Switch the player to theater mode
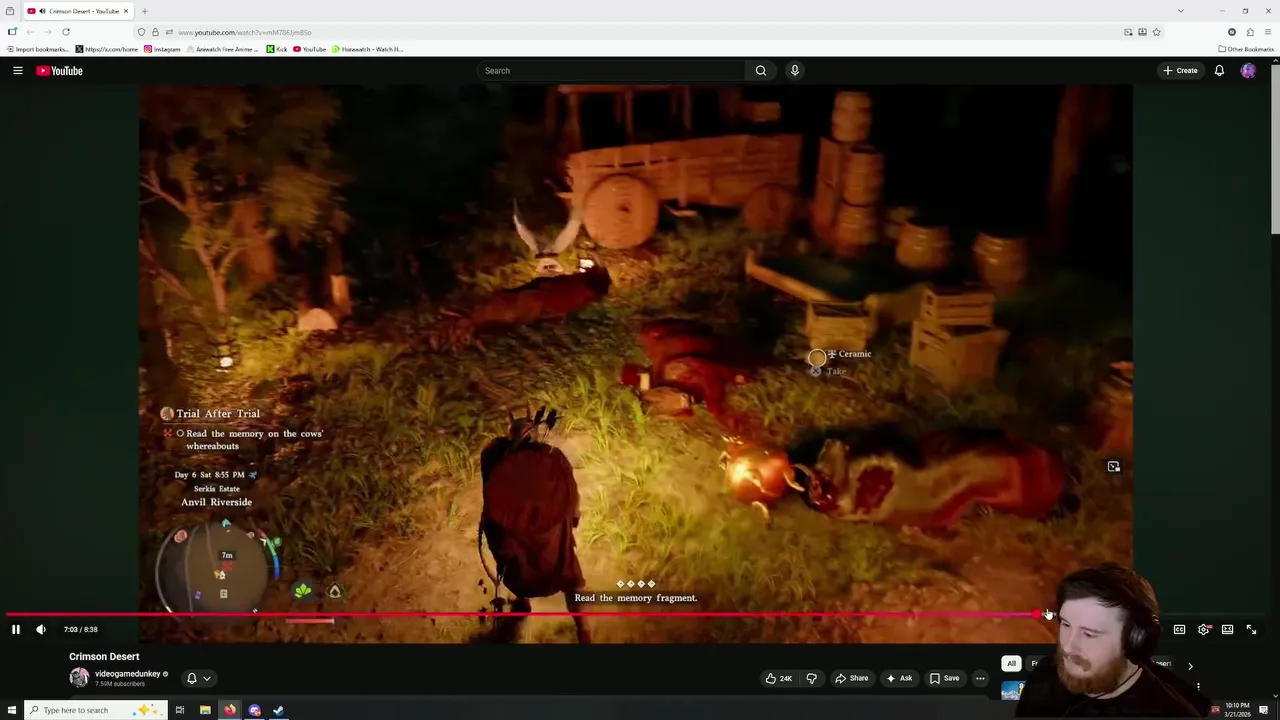1280x720 pixels. tap(1227, 630)
